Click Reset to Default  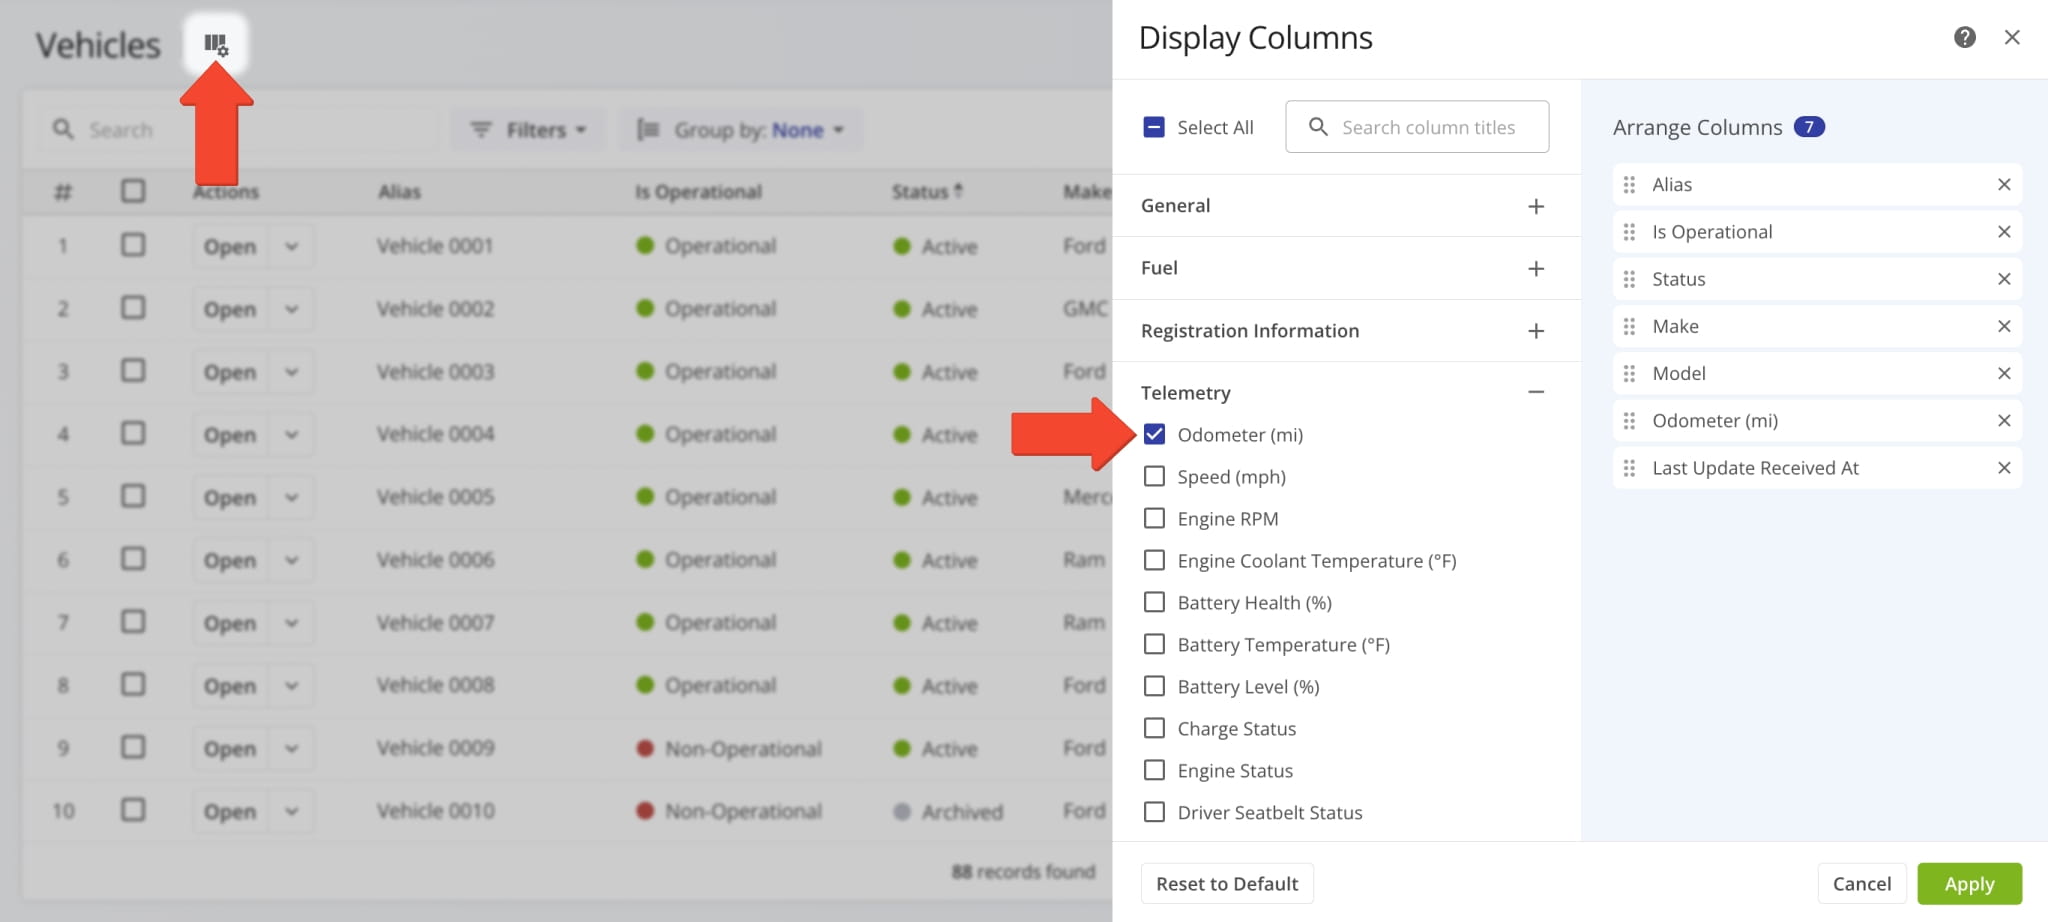[x=1227, y=883]
